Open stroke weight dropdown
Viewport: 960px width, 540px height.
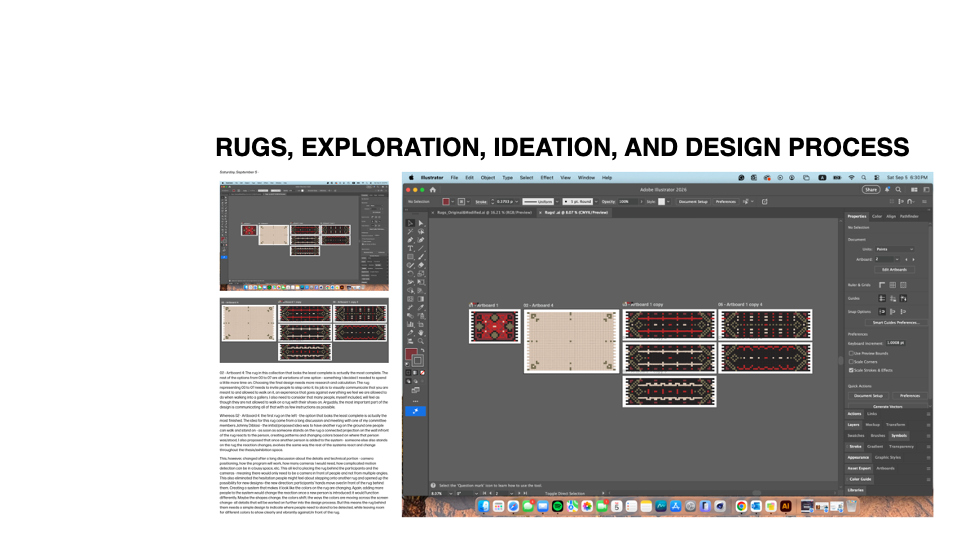516,201
